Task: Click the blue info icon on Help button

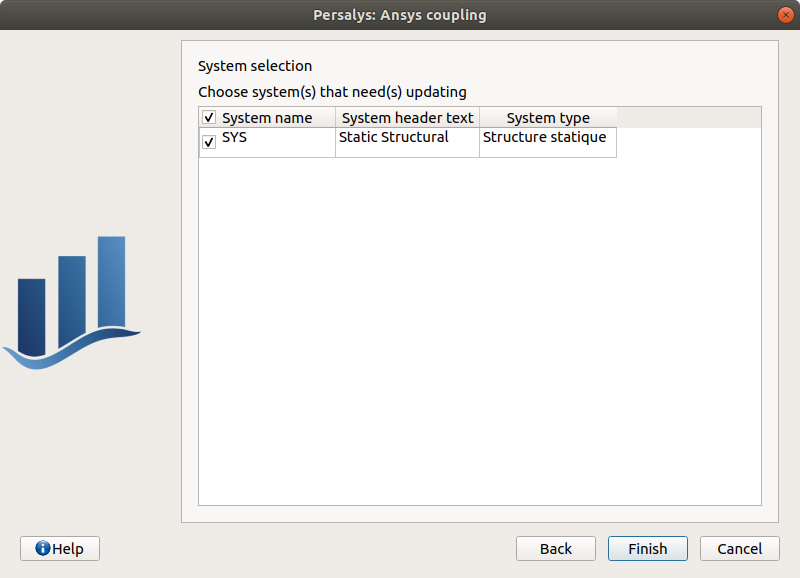Action: click(41, 548)
